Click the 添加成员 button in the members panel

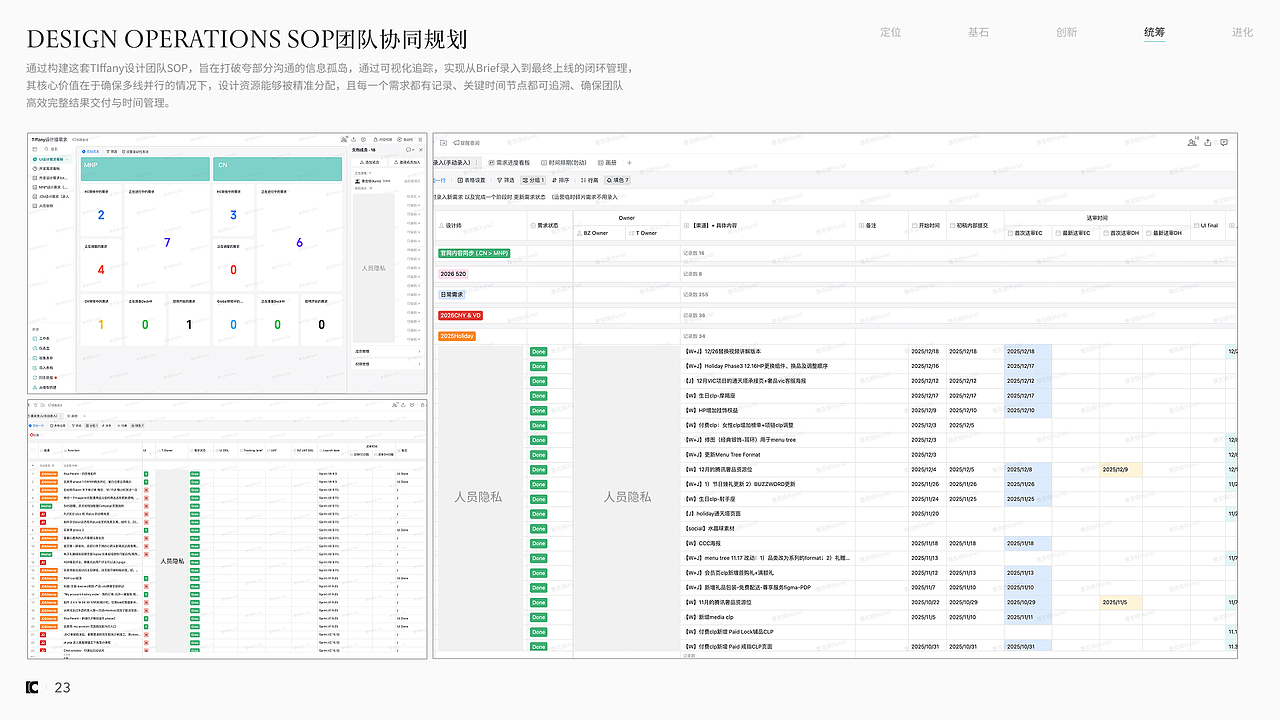(x=372, y=162)
